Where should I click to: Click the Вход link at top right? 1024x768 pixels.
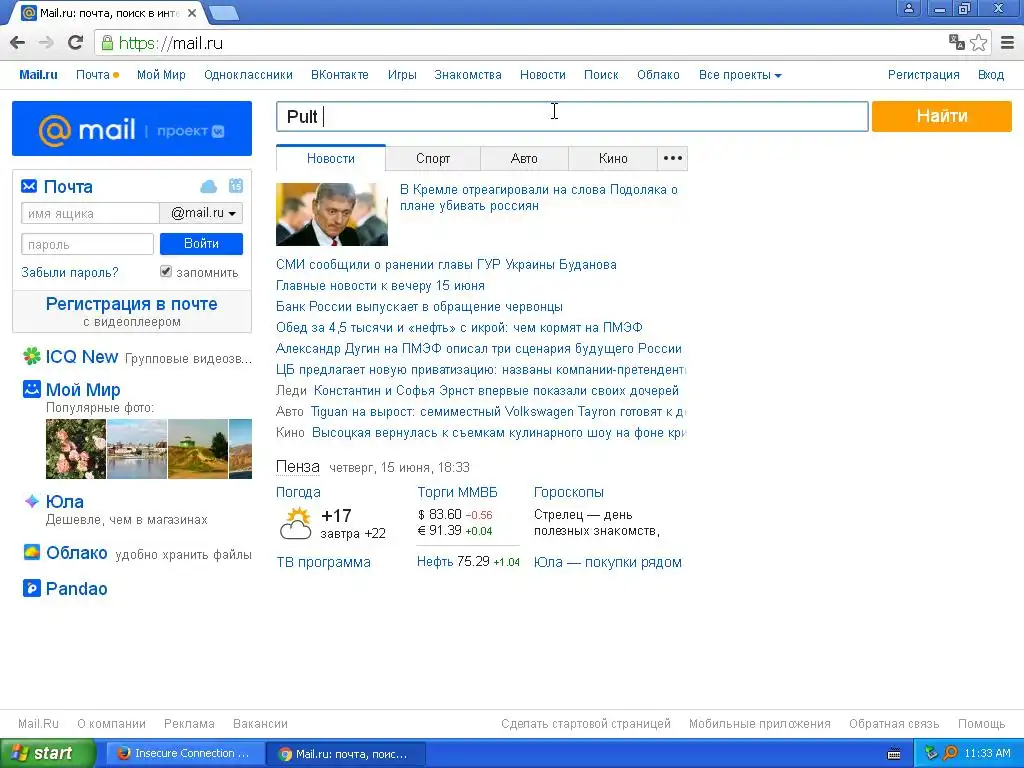pyautogui.click(x=991, y=75)
